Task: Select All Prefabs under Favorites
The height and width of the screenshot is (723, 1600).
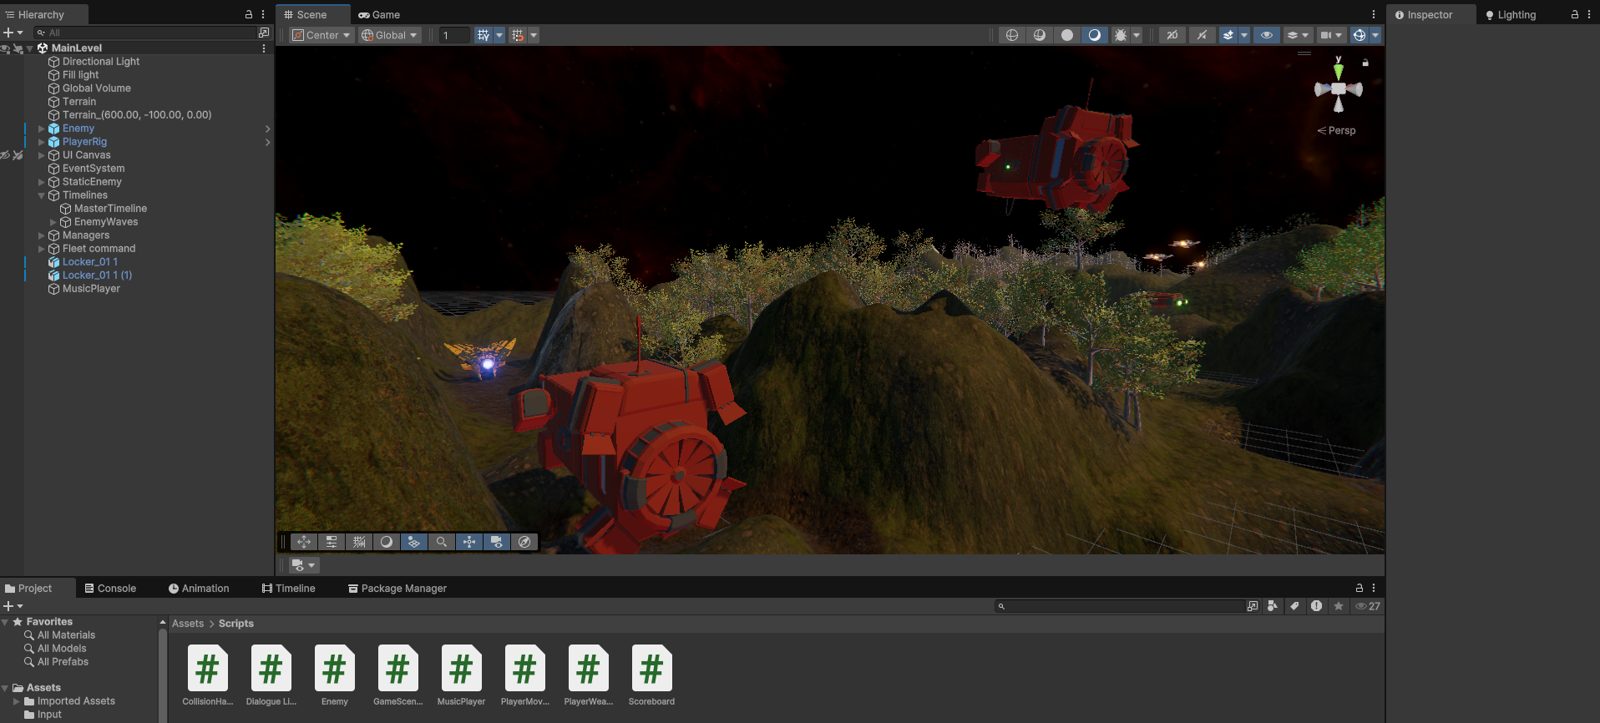Action: [63, 662]
